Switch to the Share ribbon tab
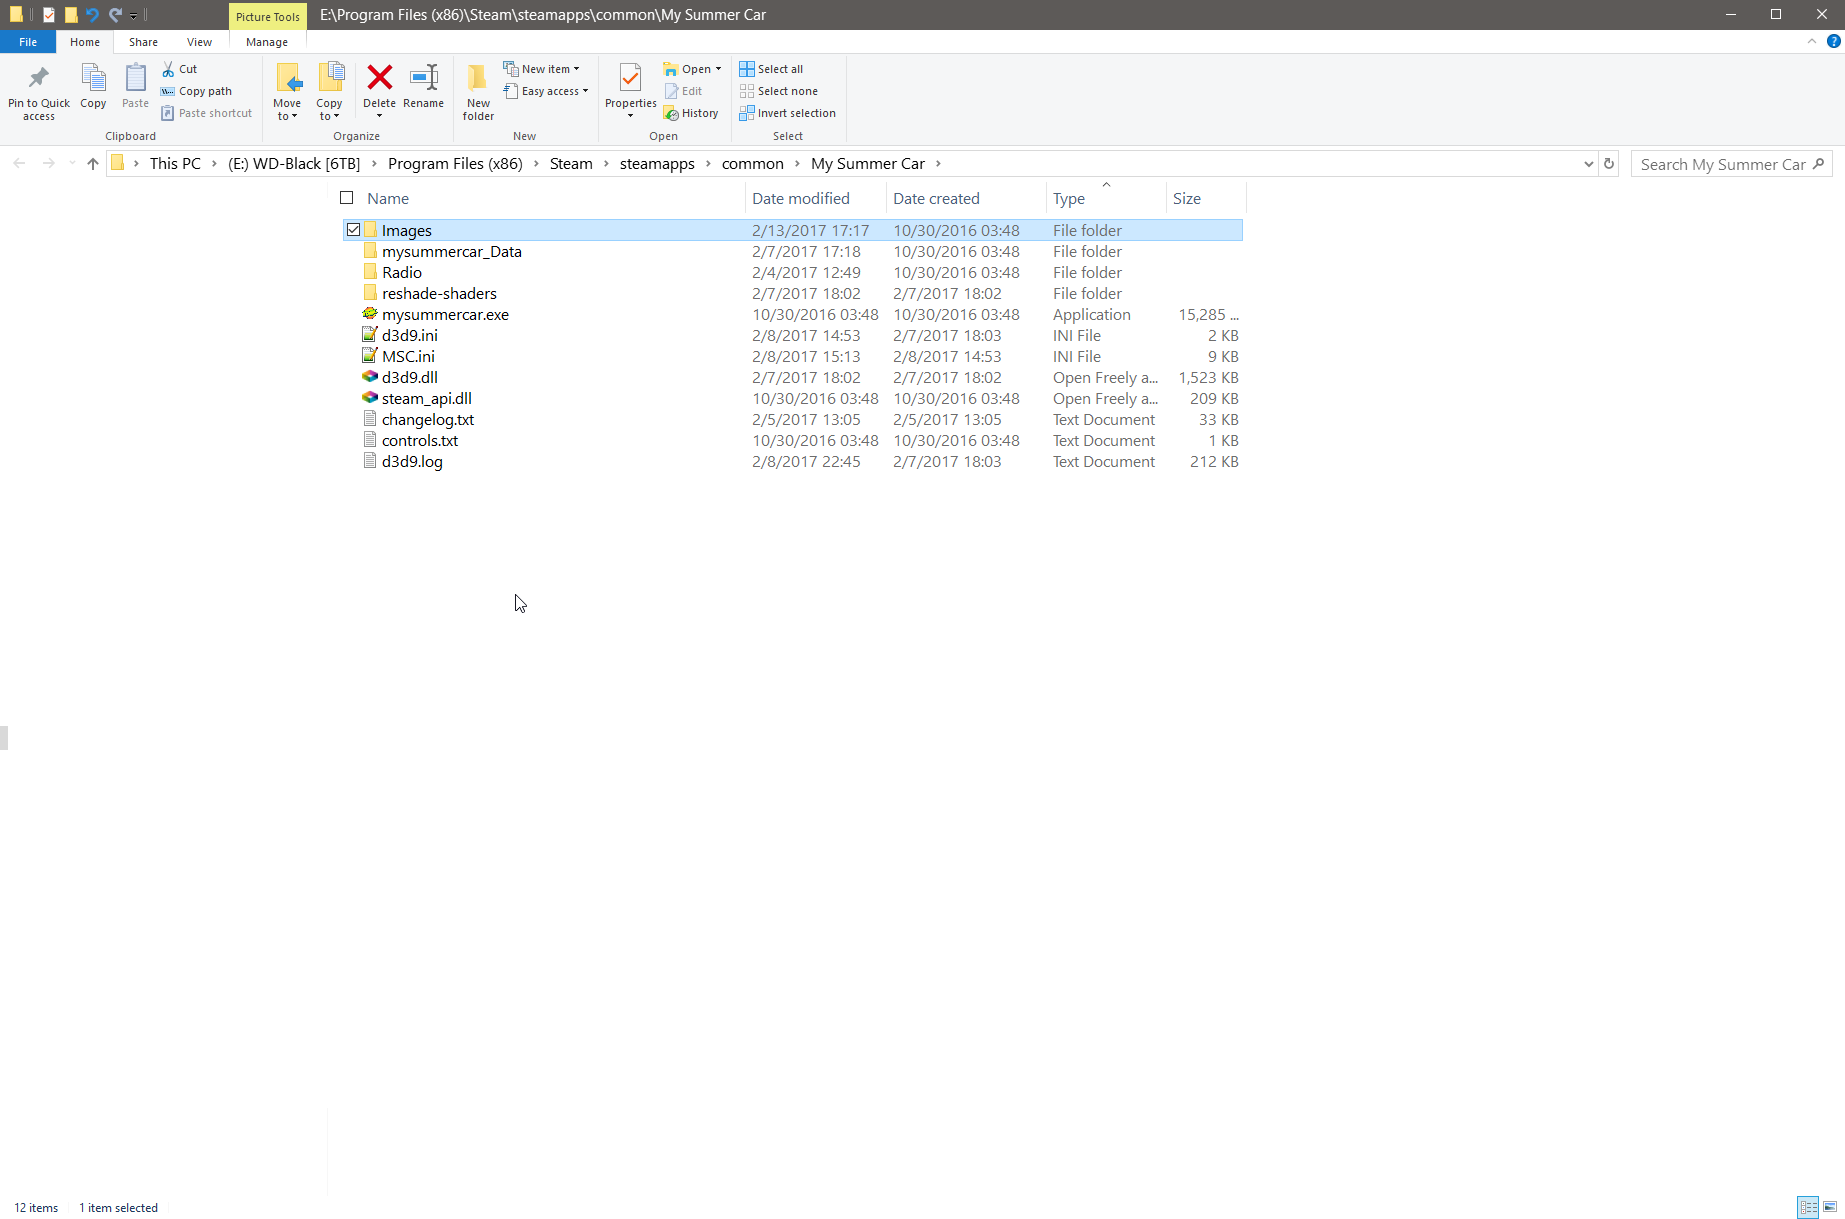Screen dimensions: 1845x1219 [143, 42]
